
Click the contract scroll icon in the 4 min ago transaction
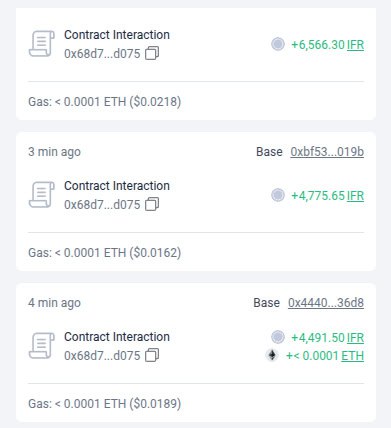(x=42, y=346)
